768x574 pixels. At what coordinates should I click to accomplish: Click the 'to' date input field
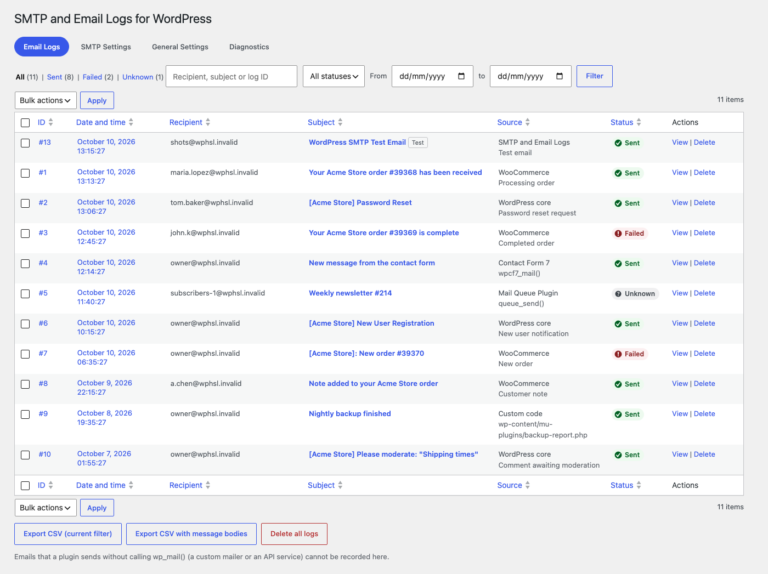(530, 76)
